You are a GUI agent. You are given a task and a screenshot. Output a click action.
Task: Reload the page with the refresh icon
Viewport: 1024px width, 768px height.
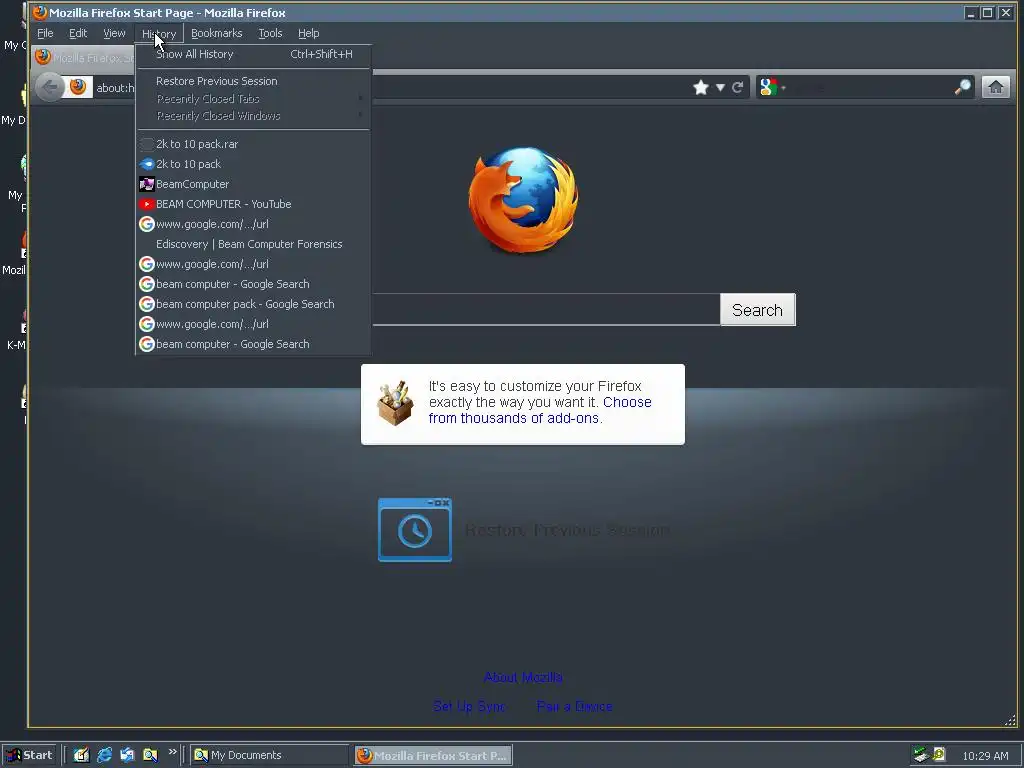tap(737, 88)
